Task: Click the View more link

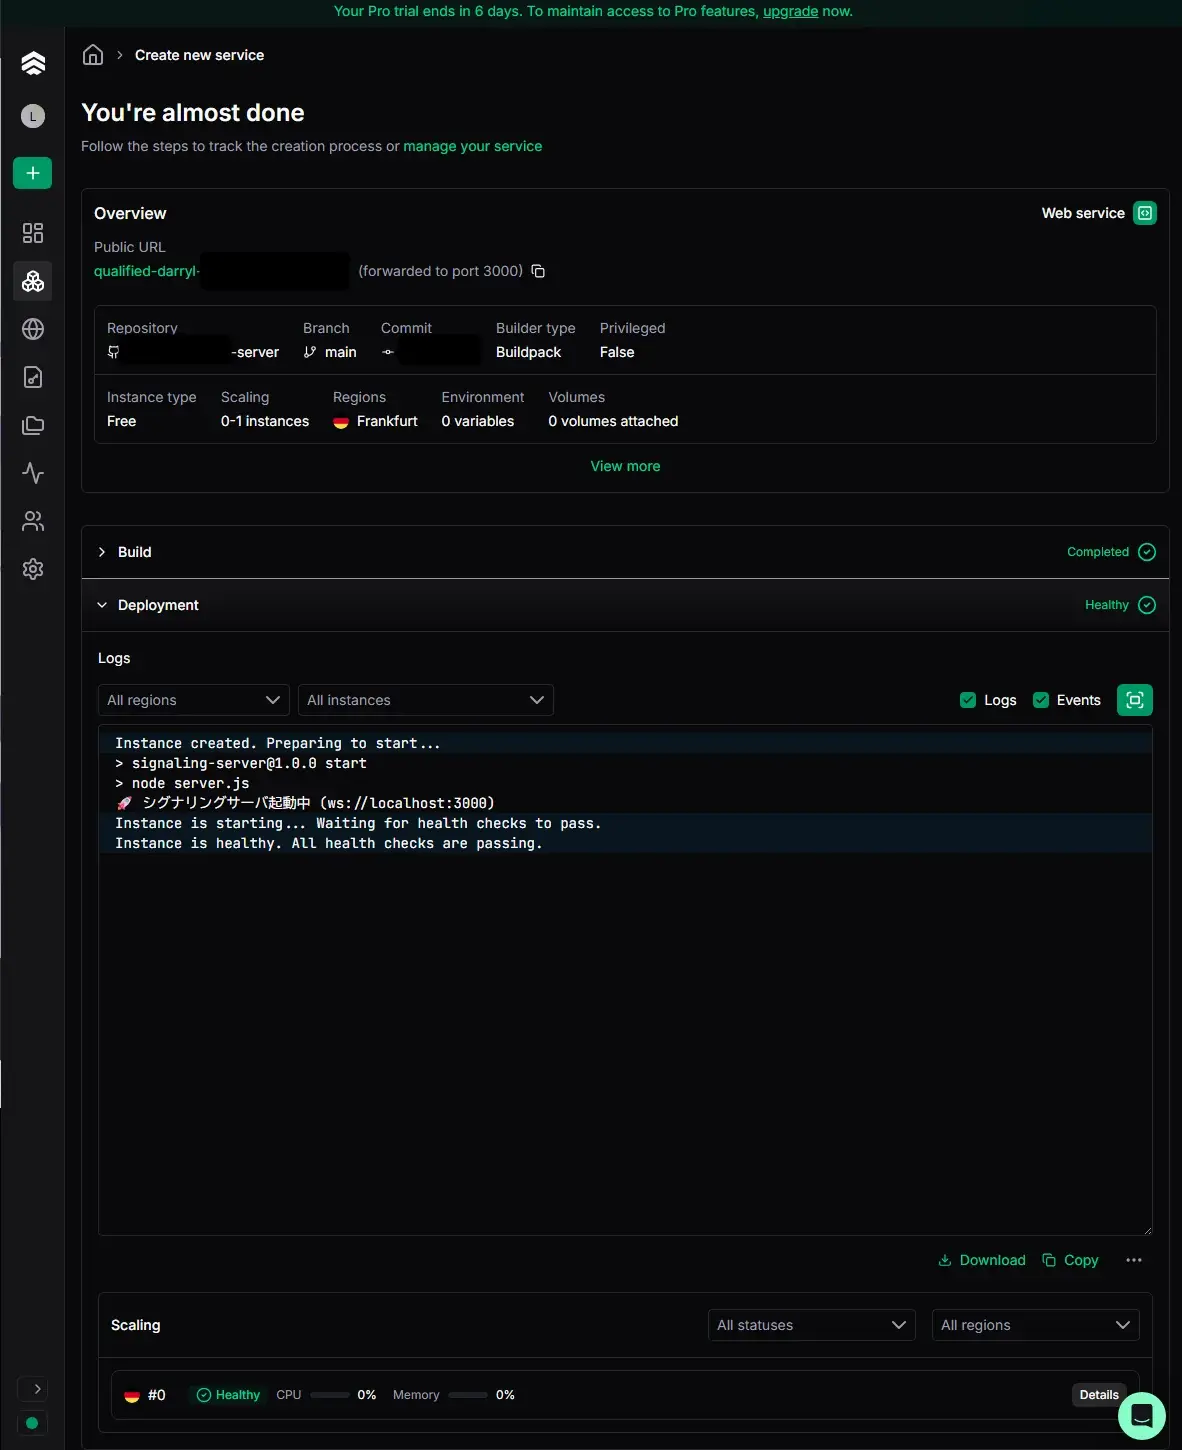Action: click(x=625, y=466)
